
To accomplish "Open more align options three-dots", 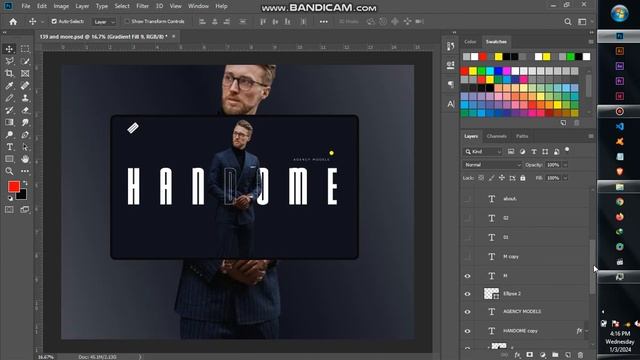I will (324, 22).
